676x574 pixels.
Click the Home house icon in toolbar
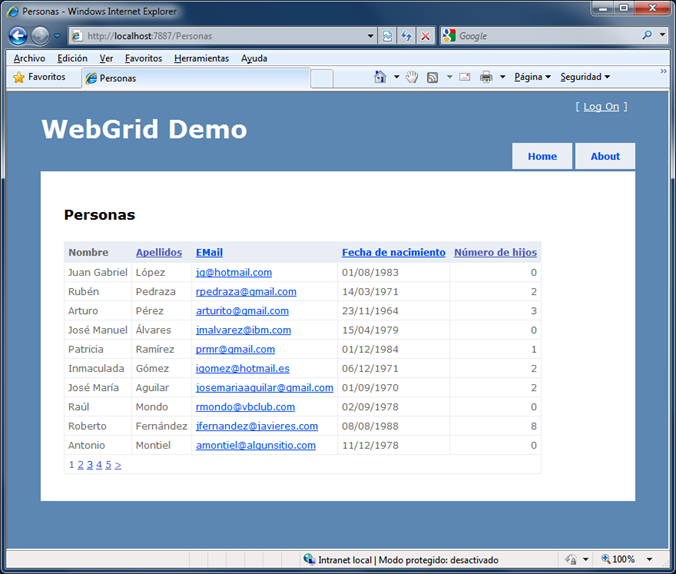pyautogui.click(x=380, y=77)
